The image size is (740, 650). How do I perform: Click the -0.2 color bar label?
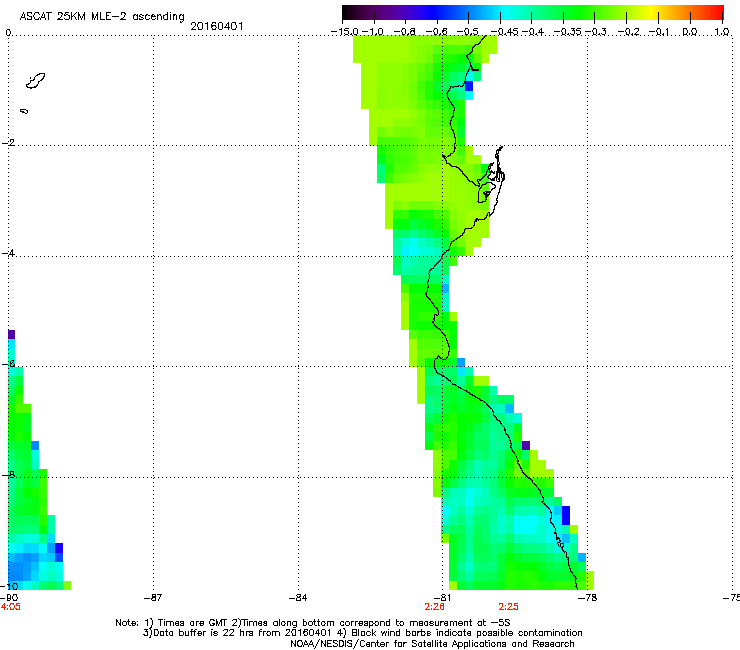629,32
